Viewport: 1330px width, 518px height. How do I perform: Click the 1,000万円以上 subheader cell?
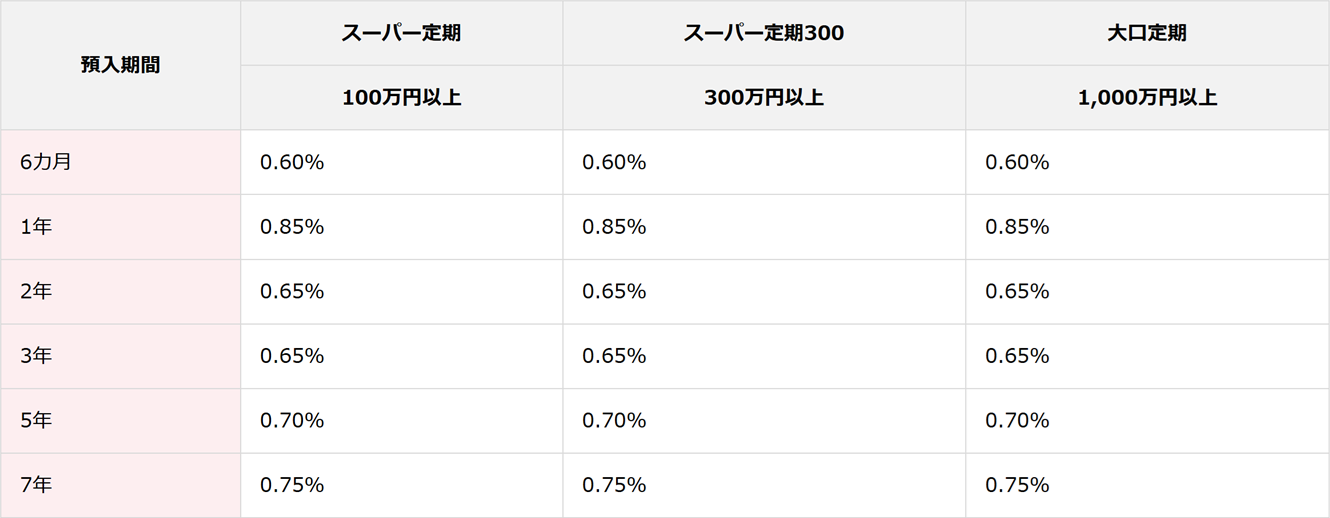[1146, 98]
